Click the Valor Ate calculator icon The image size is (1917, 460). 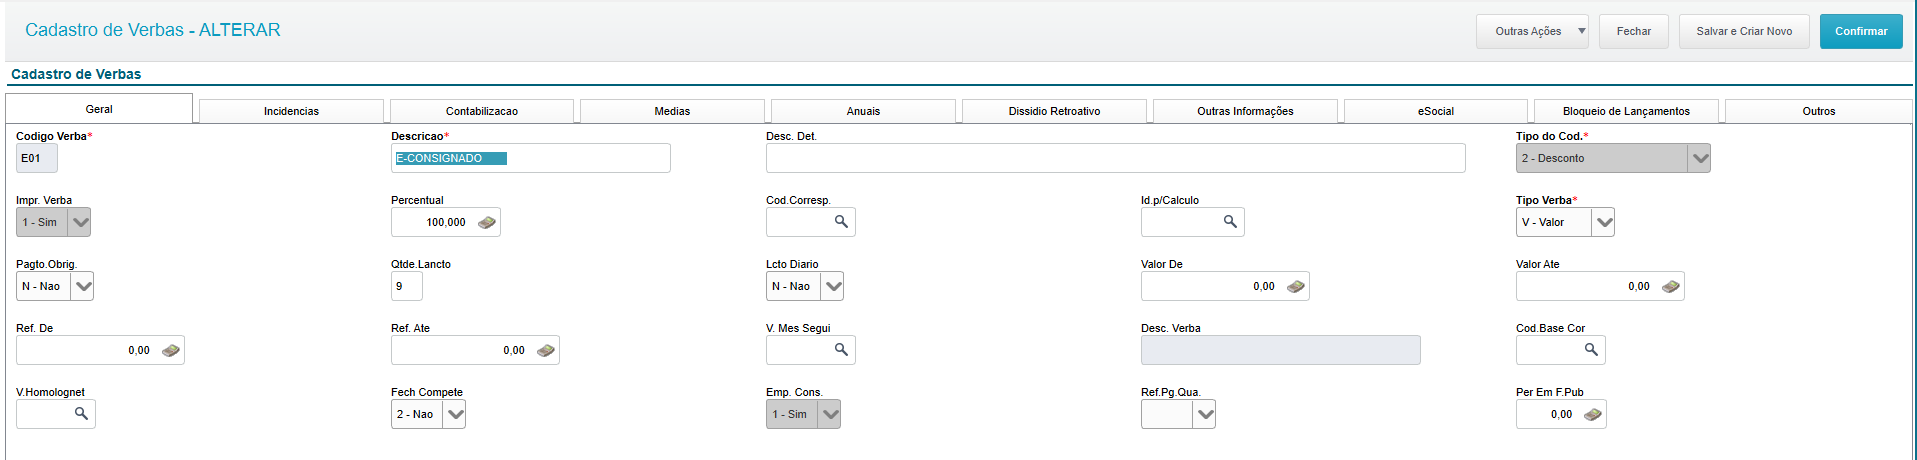1670,287
